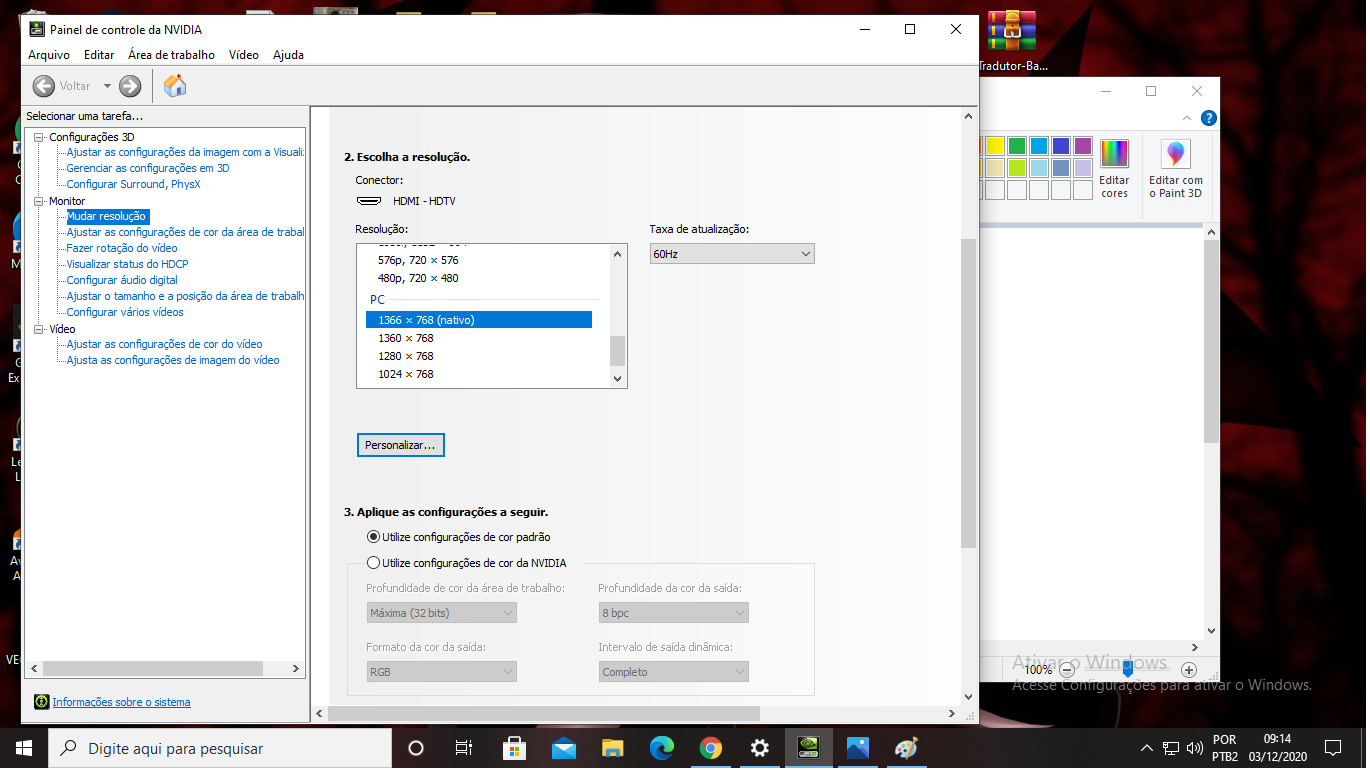This screenshot has height=770, width=1370.
Task: Open Settings gear from taskbar
Action: (x=759, y=748)
